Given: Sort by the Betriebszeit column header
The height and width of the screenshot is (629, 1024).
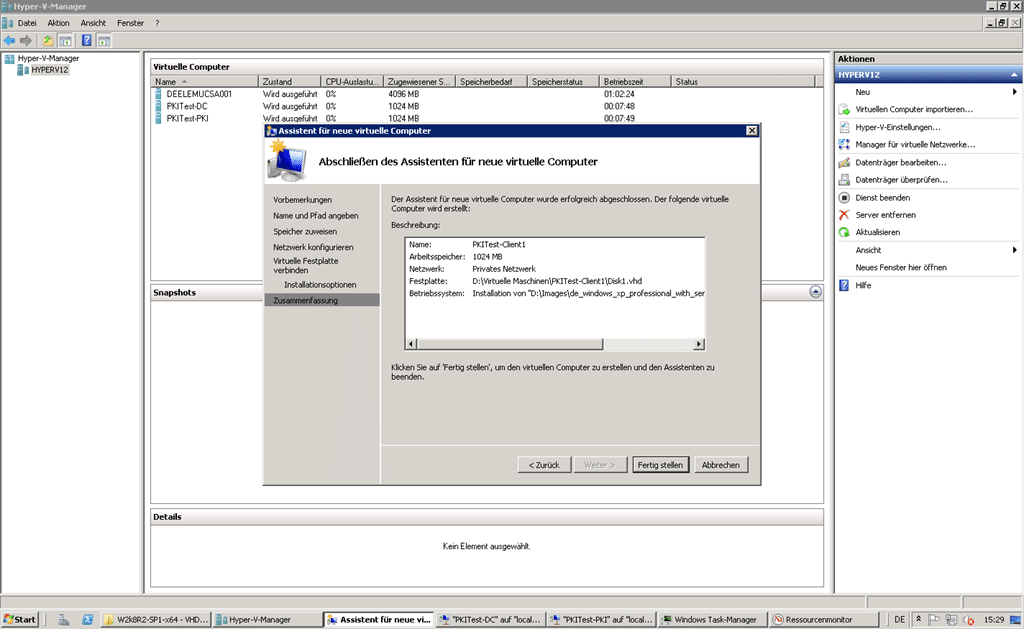Looking at the screenshot, I should click(635, 82).
